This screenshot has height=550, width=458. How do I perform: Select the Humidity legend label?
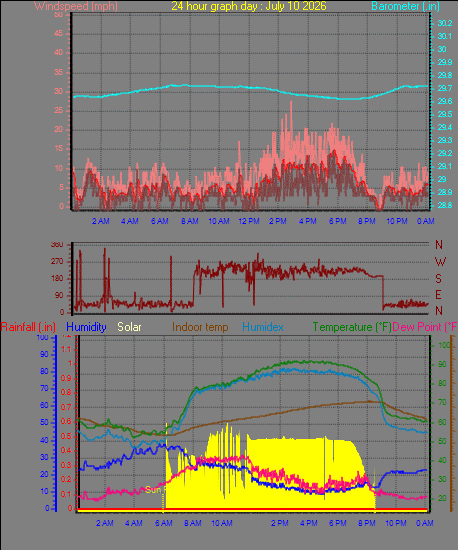coord(86,327)
